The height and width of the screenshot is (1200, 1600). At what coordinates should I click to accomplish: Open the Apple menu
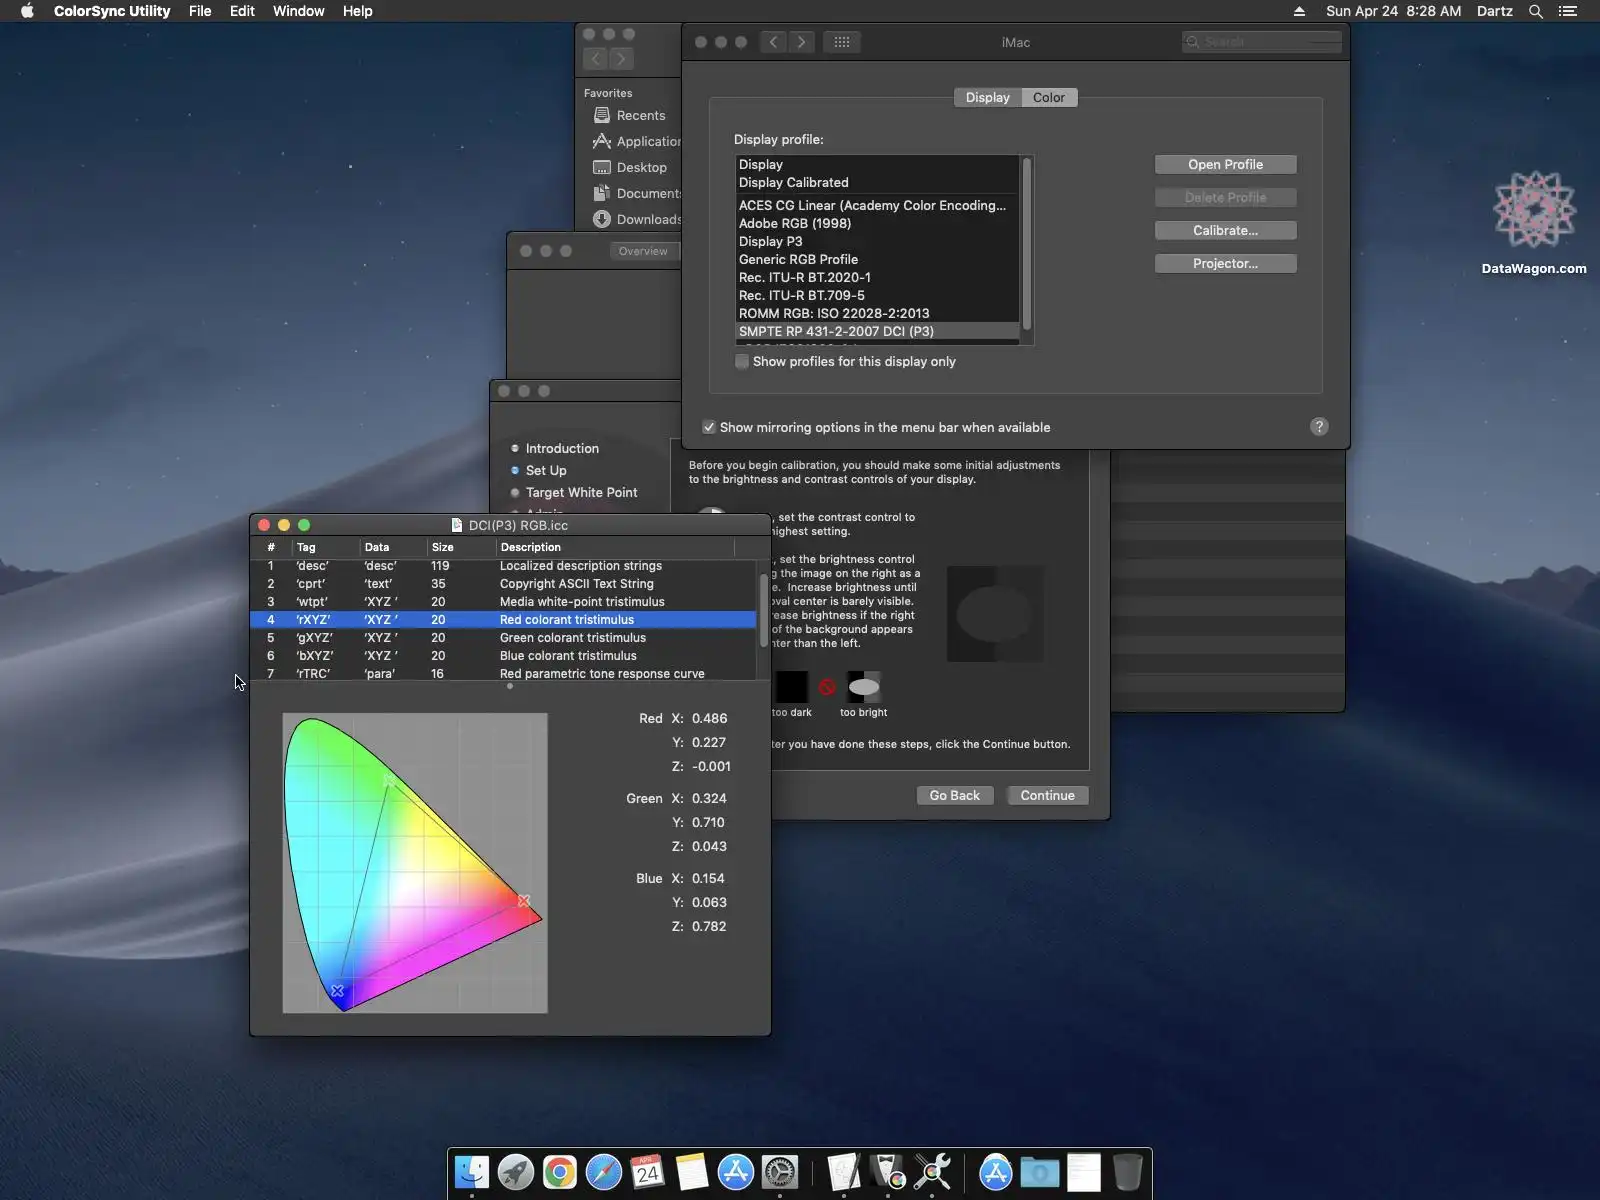pyautogui.click(x=27, y=11)
